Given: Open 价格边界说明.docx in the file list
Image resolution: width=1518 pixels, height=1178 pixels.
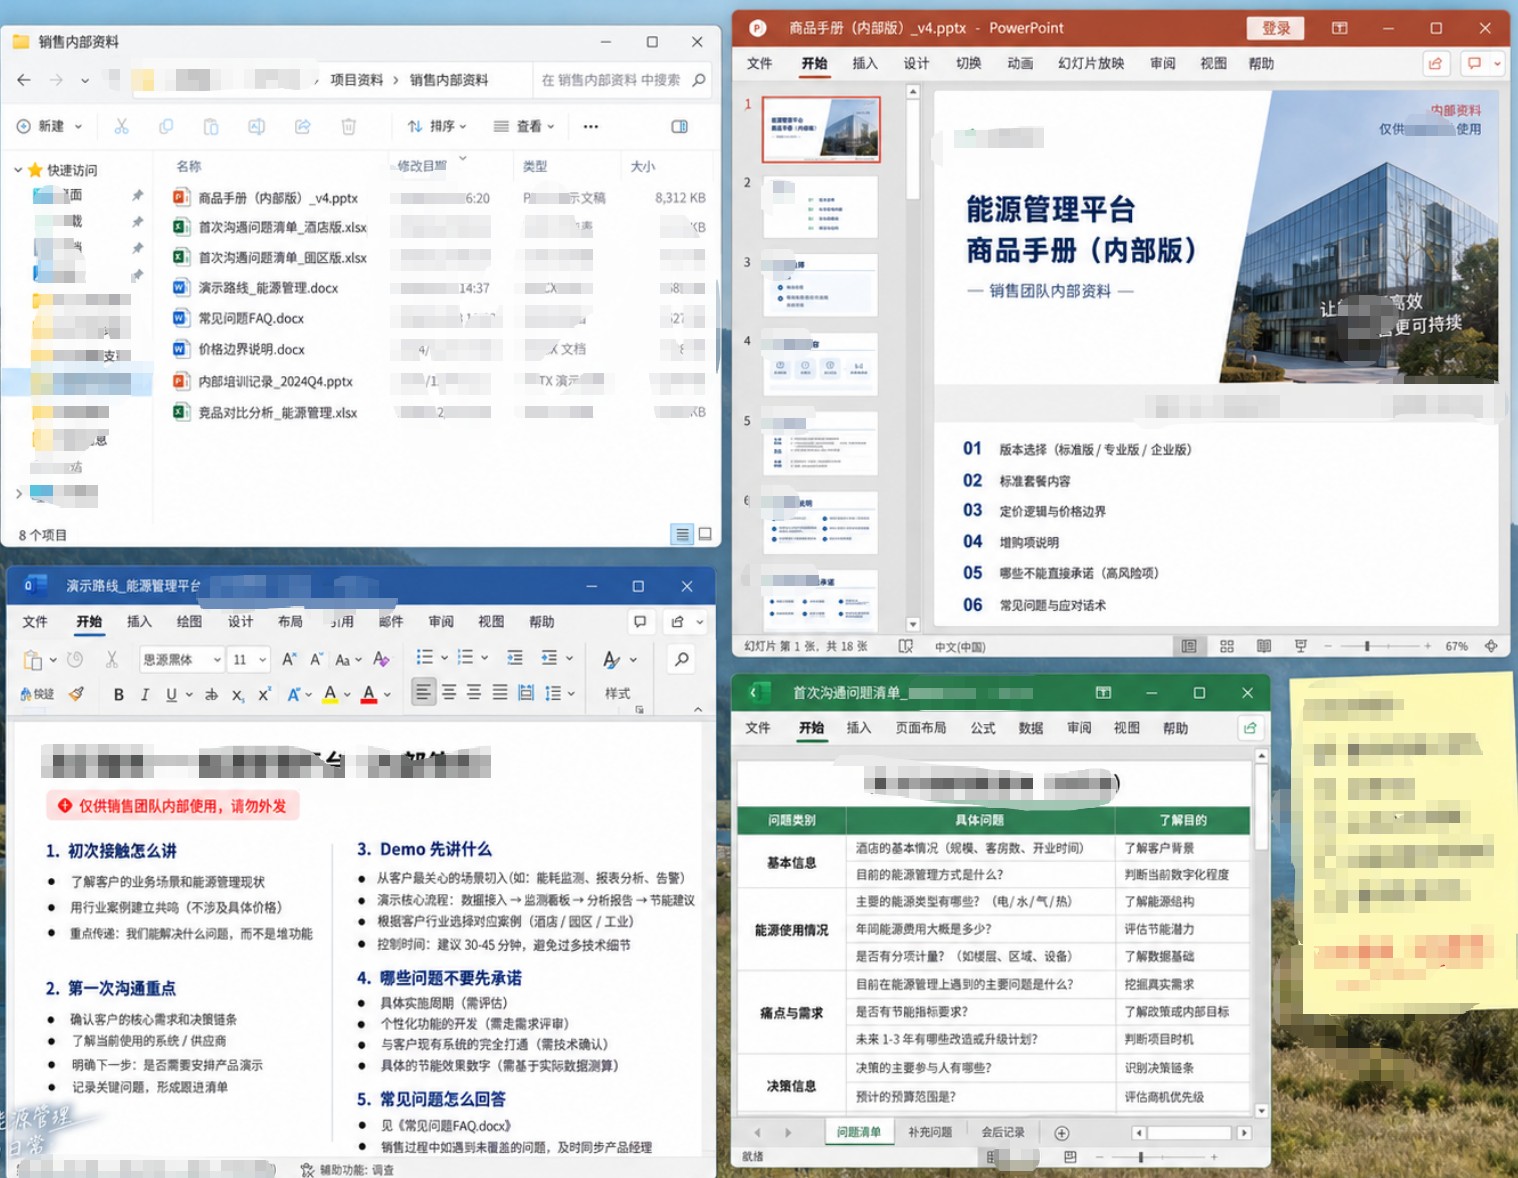Looking at the screenshot, I should coord(251,350).
